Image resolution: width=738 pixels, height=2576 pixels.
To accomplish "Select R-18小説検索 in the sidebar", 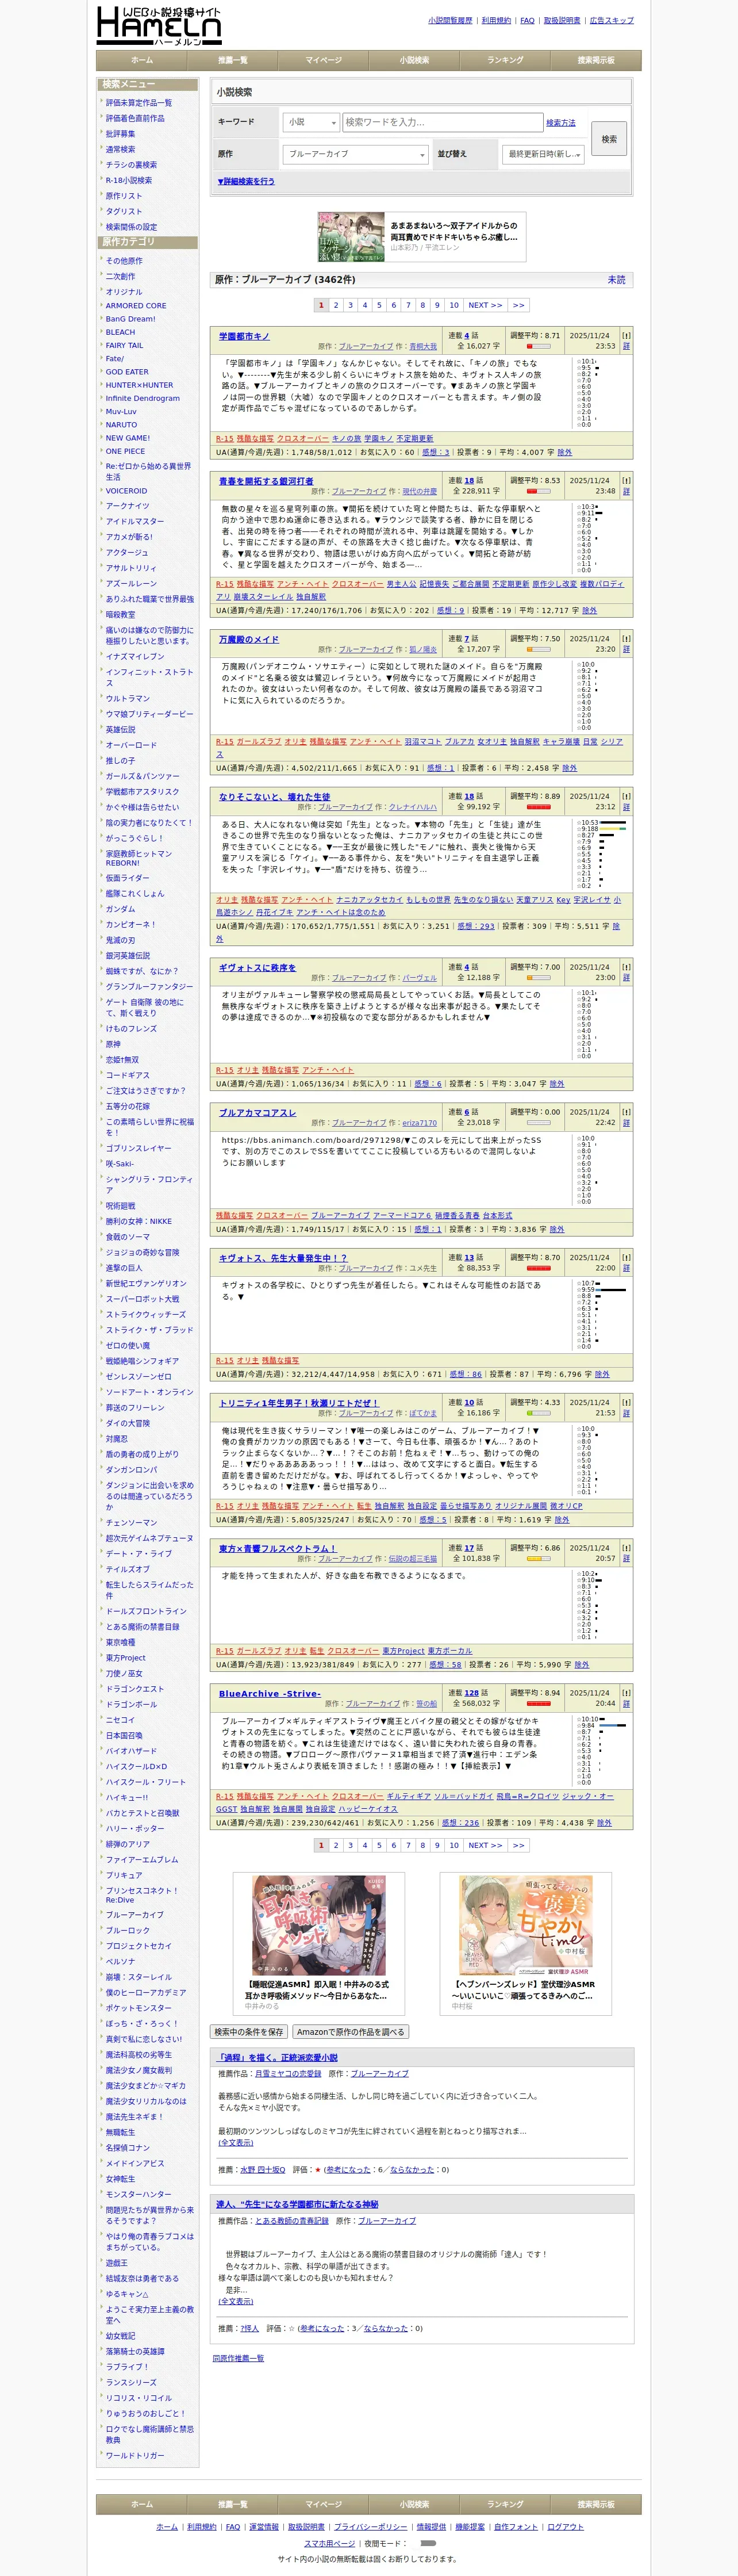I will pyautogui.click(x=129, y=180).
